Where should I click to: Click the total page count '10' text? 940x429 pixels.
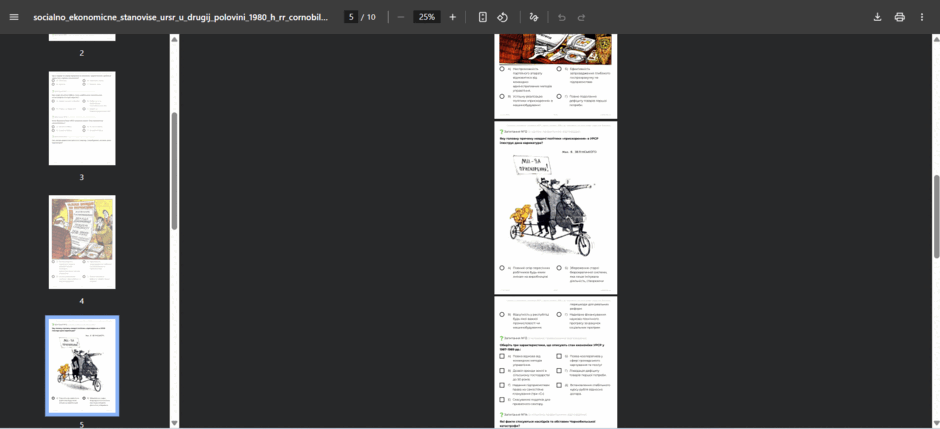click(371, 17)
